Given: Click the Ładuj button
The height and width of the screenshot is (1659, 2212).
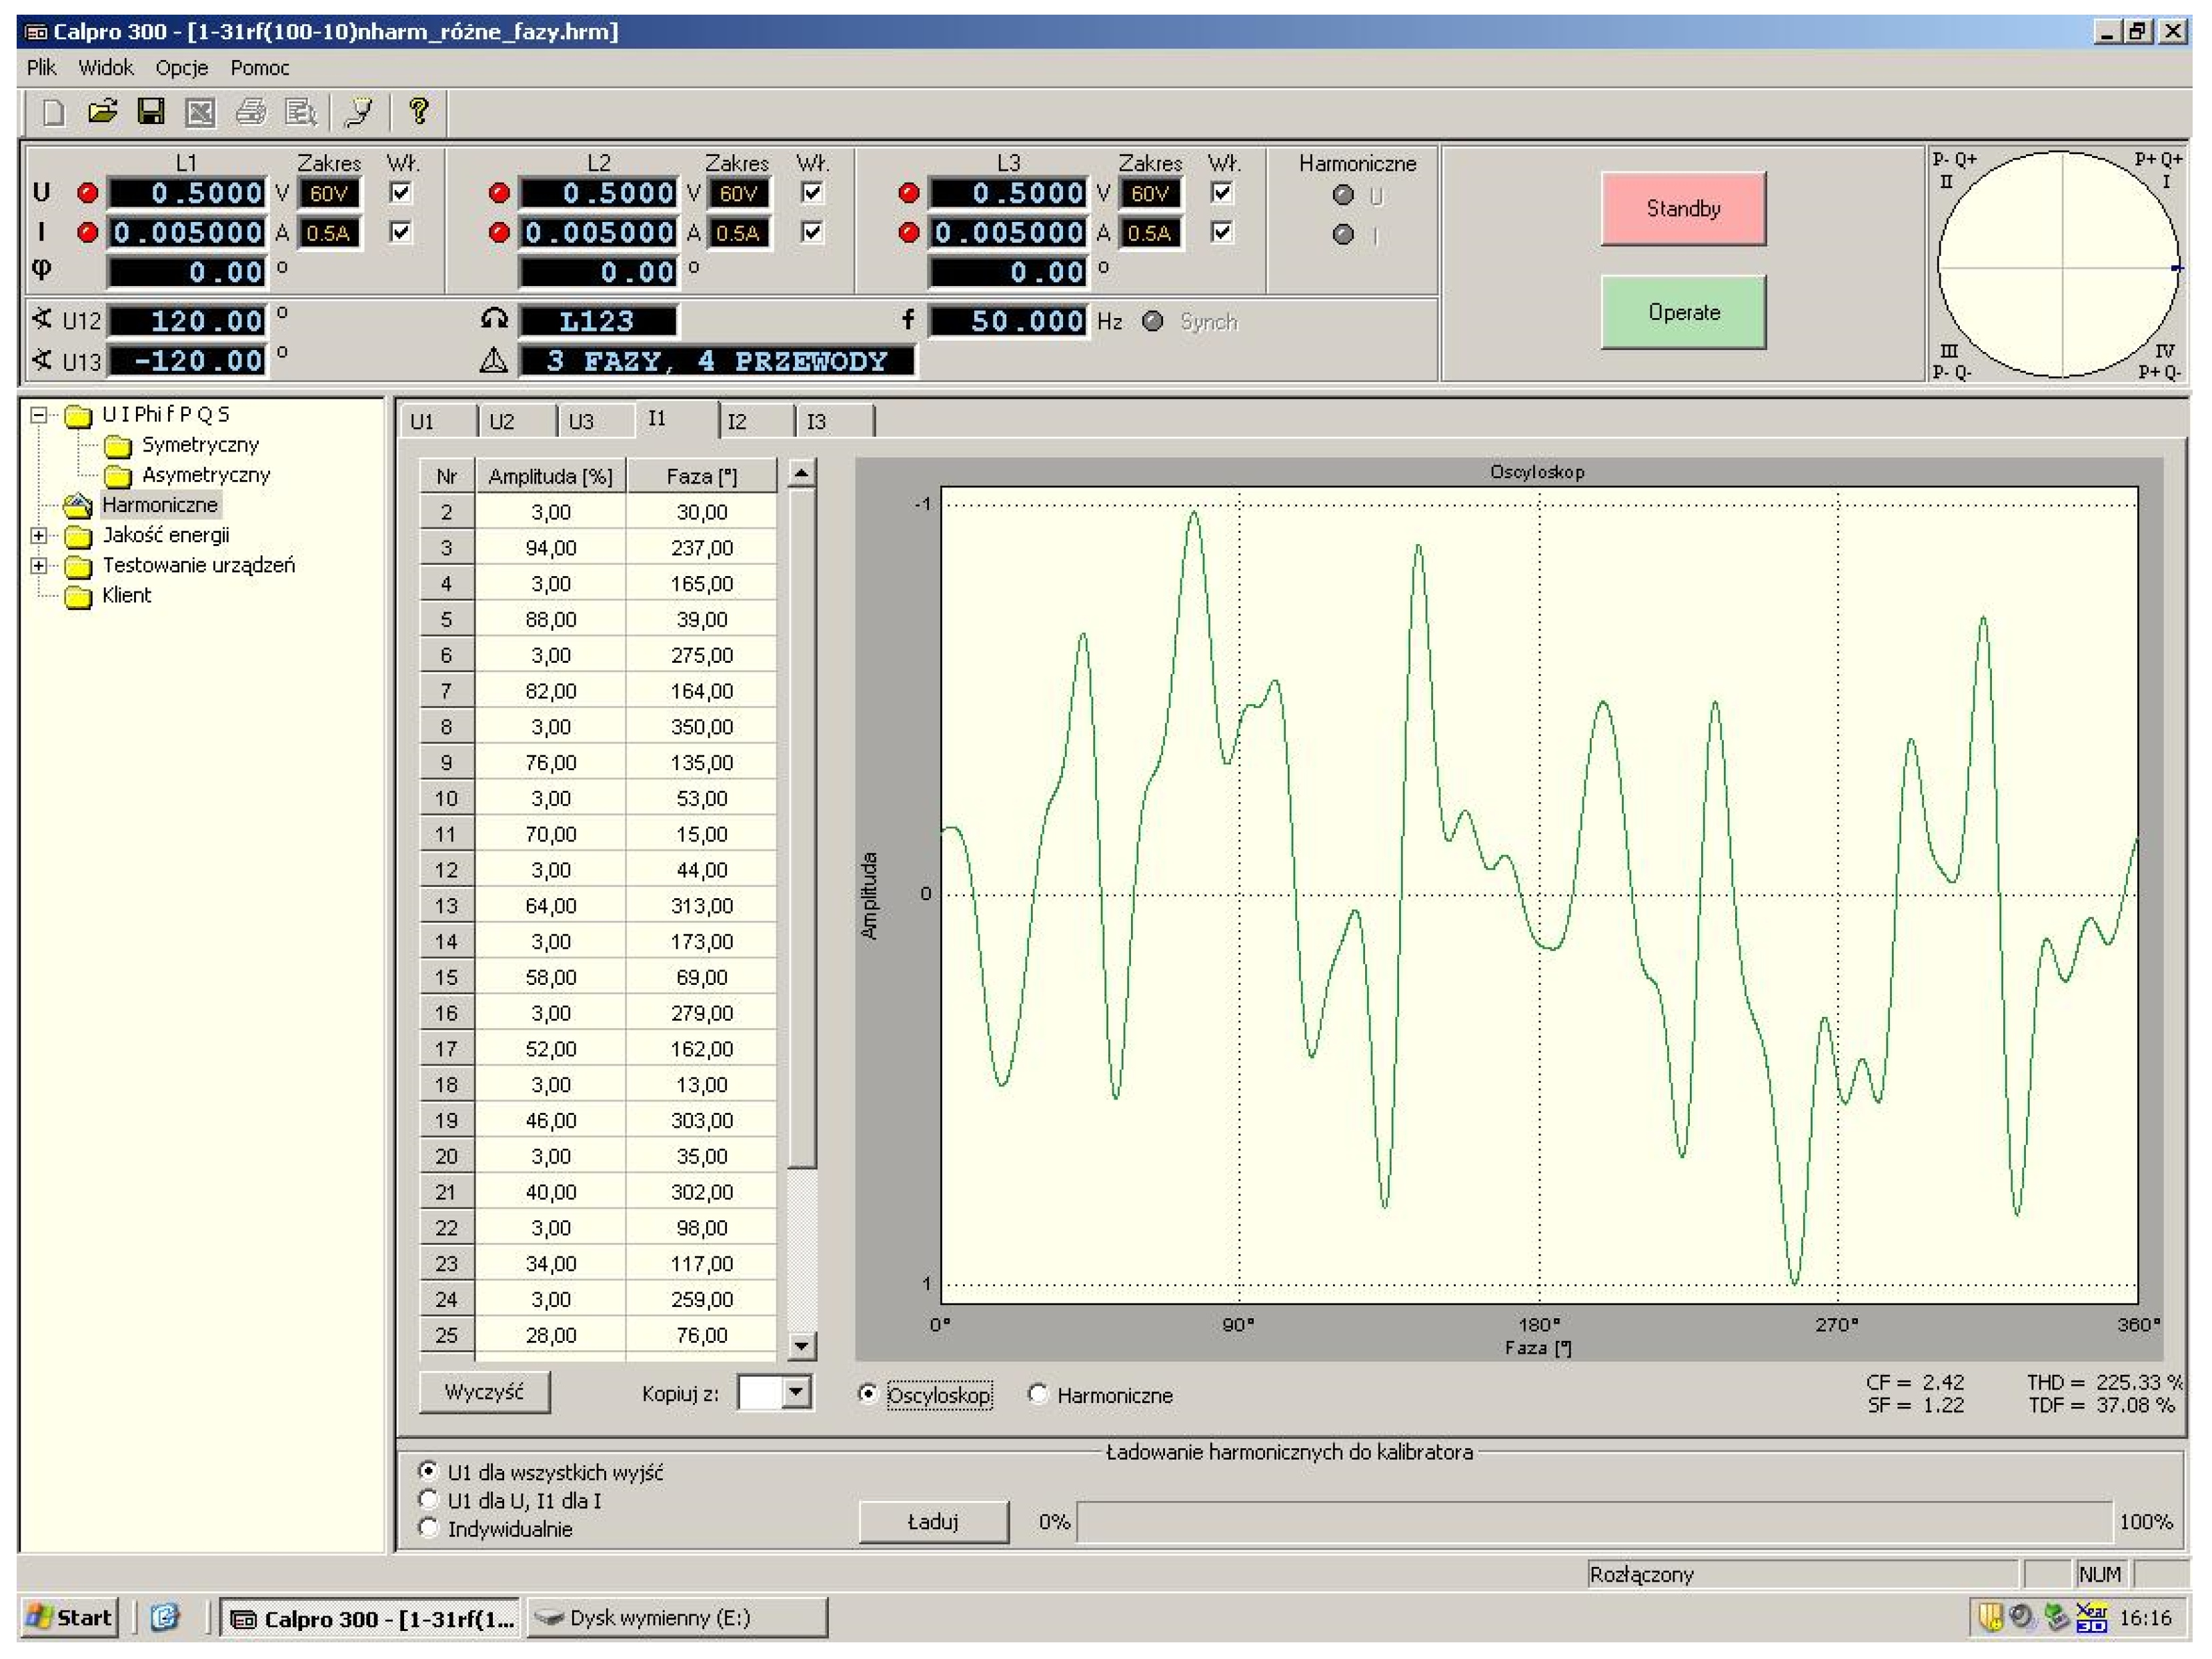Looking at the screenshot, I should tap(933, 1521).
